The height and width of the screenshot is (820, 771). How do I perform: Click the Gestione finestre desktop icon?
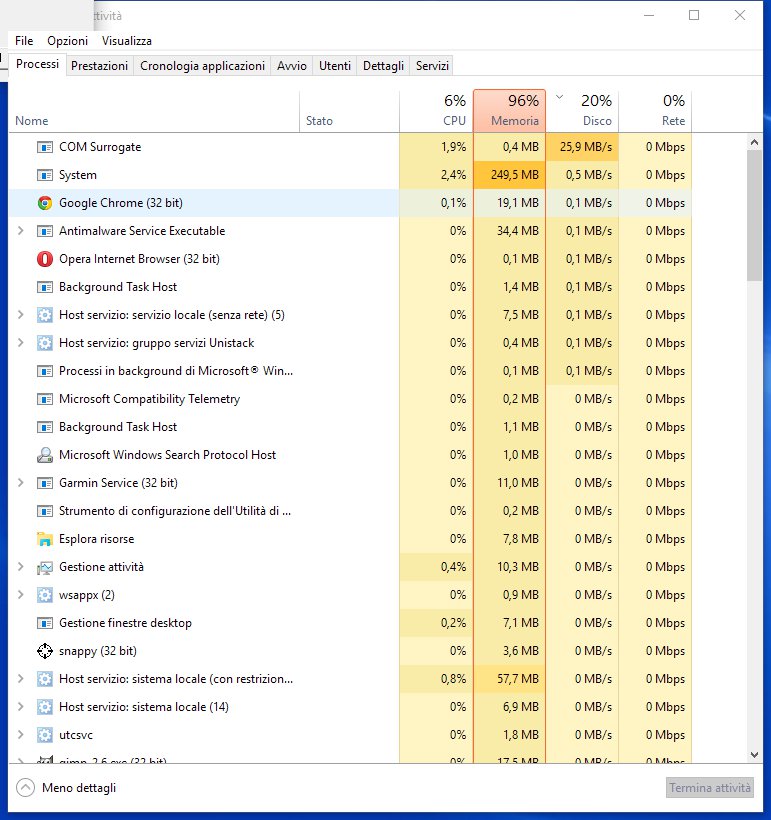click(x=44, y=623)
